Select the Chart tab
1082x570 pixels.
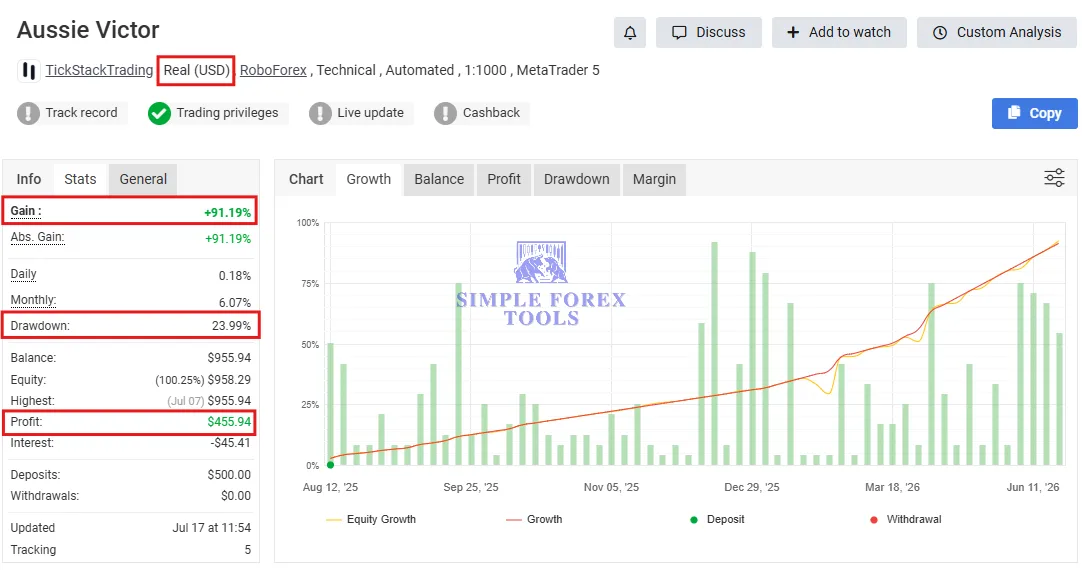(306, 179)
